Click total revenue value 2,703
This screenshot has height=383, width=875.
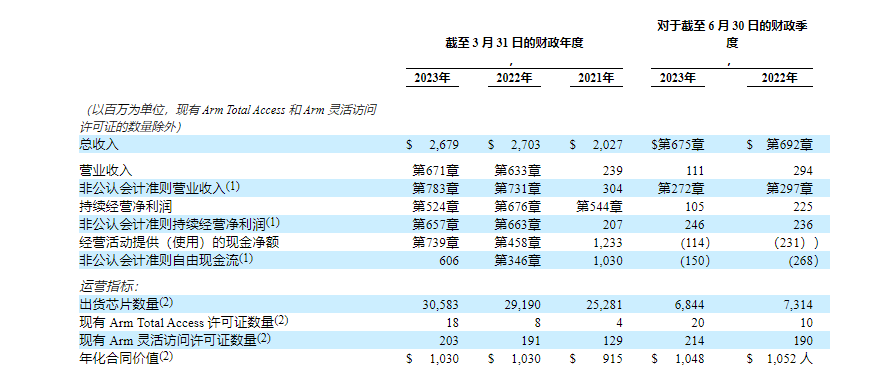[526, 145]
